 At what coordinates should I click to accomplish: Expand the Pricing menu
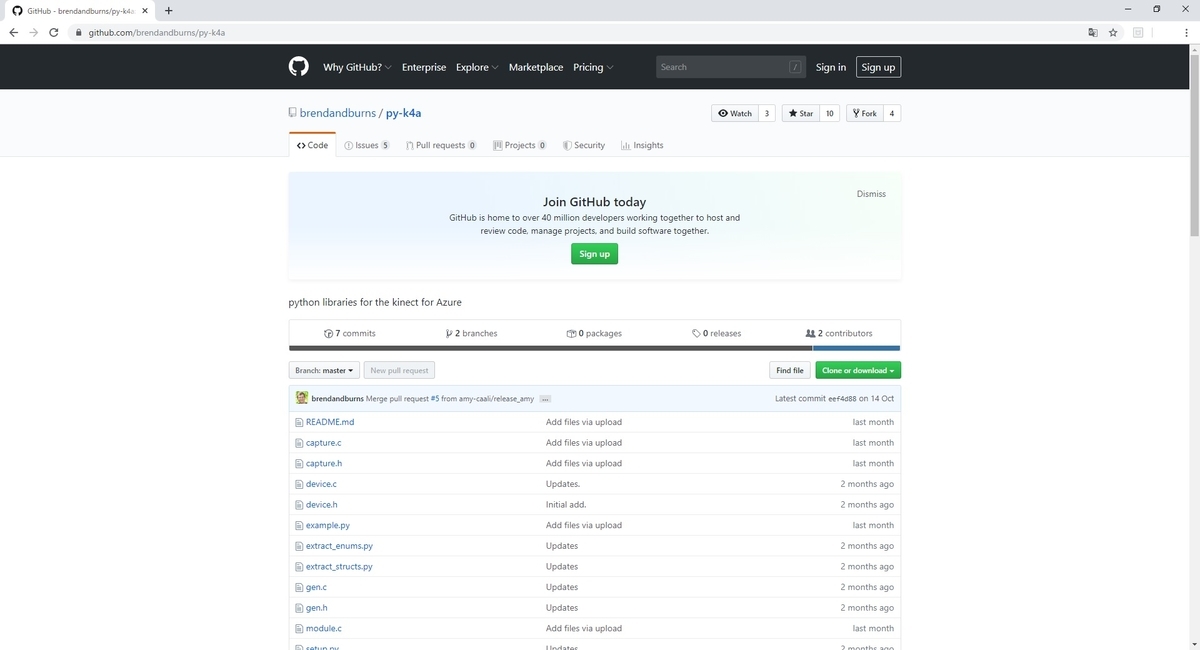pyautogui.click(x=593, y=67)
